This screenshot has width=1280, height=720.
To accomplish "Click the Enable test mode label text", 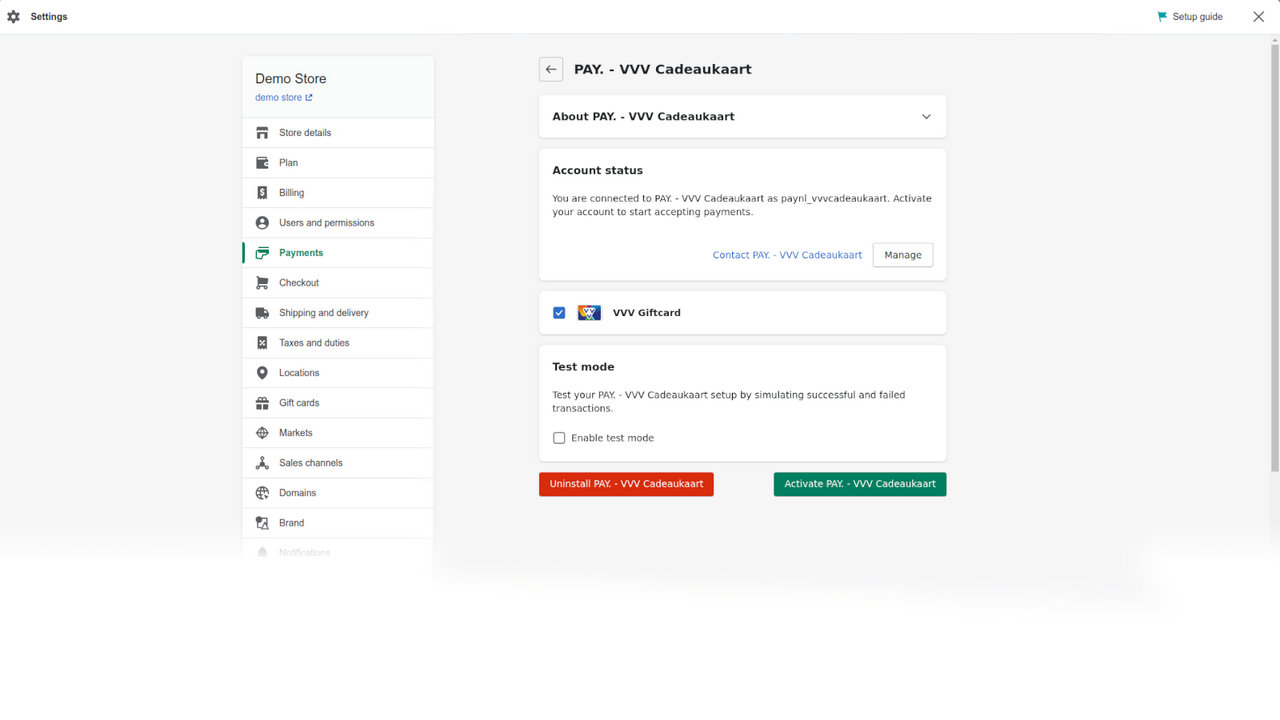I will [x=612, y=438].
